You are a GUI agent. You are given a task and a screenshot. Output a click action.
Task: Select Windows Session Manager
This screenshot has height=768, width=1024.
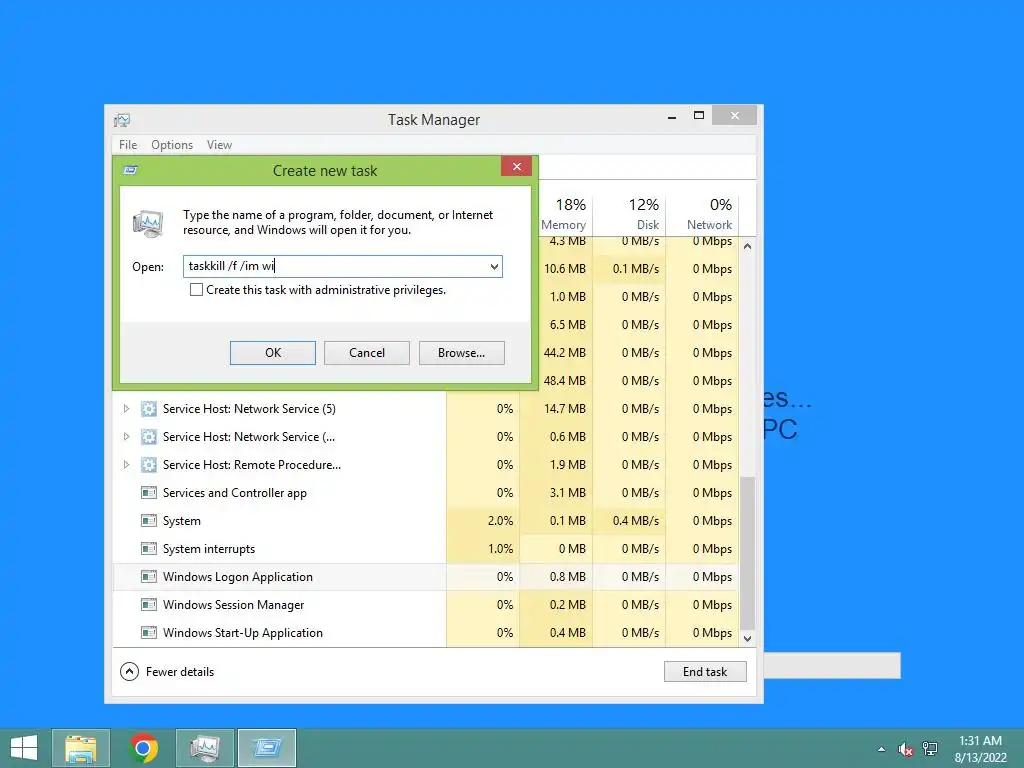coord(233,605)
